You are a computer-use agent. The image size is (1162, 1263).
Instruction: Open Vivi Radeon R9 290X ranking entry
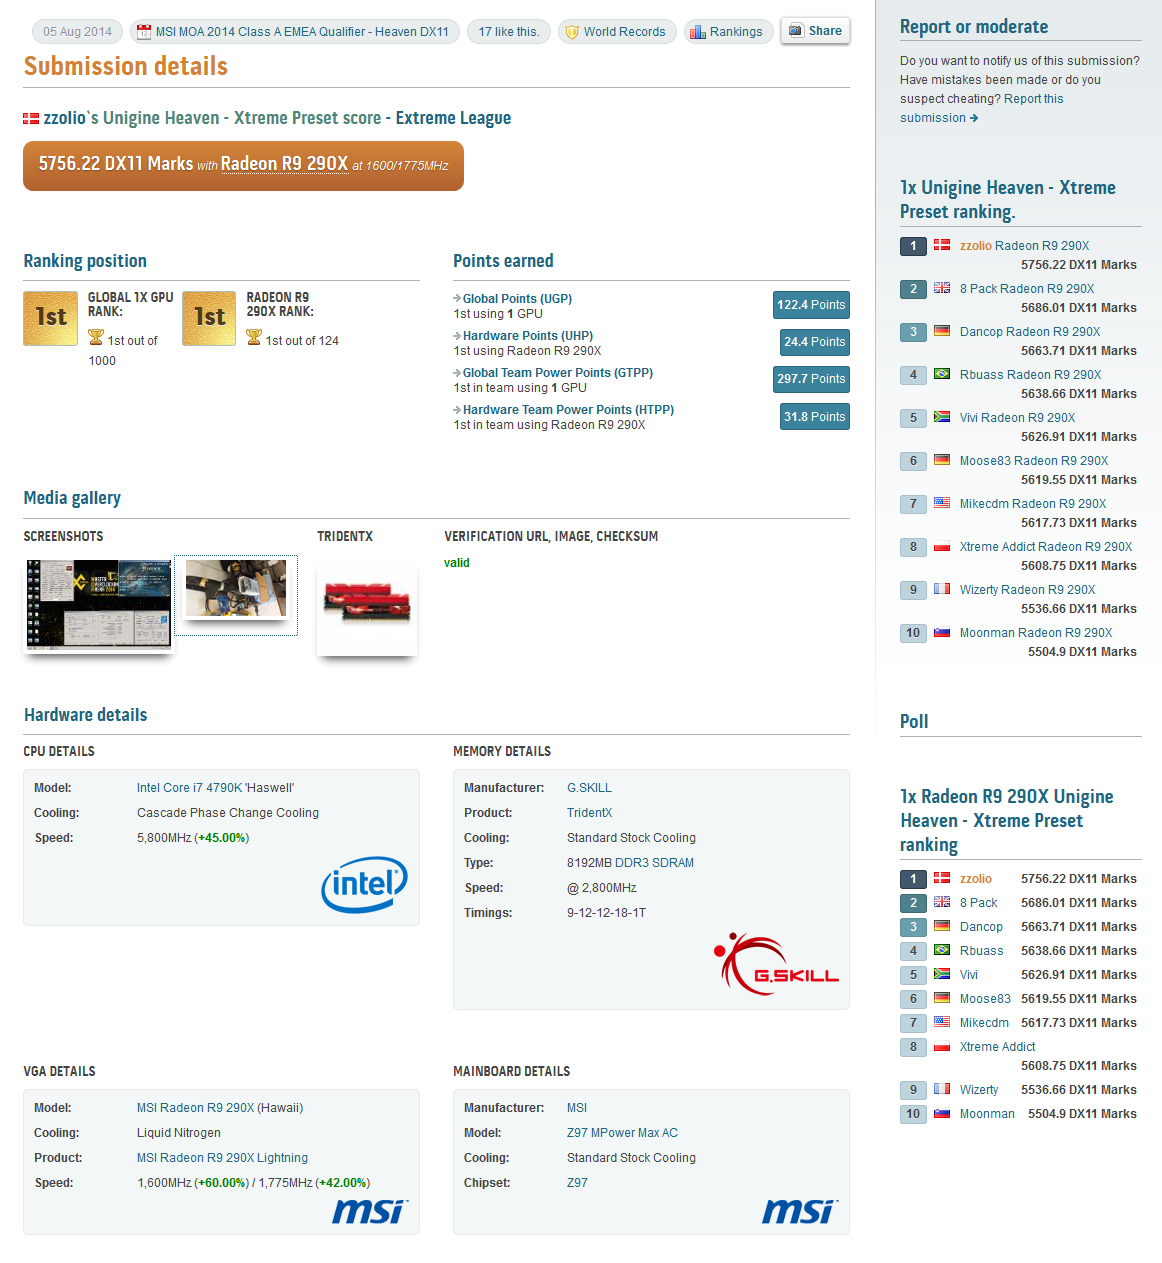click(x=1017, y=418)
